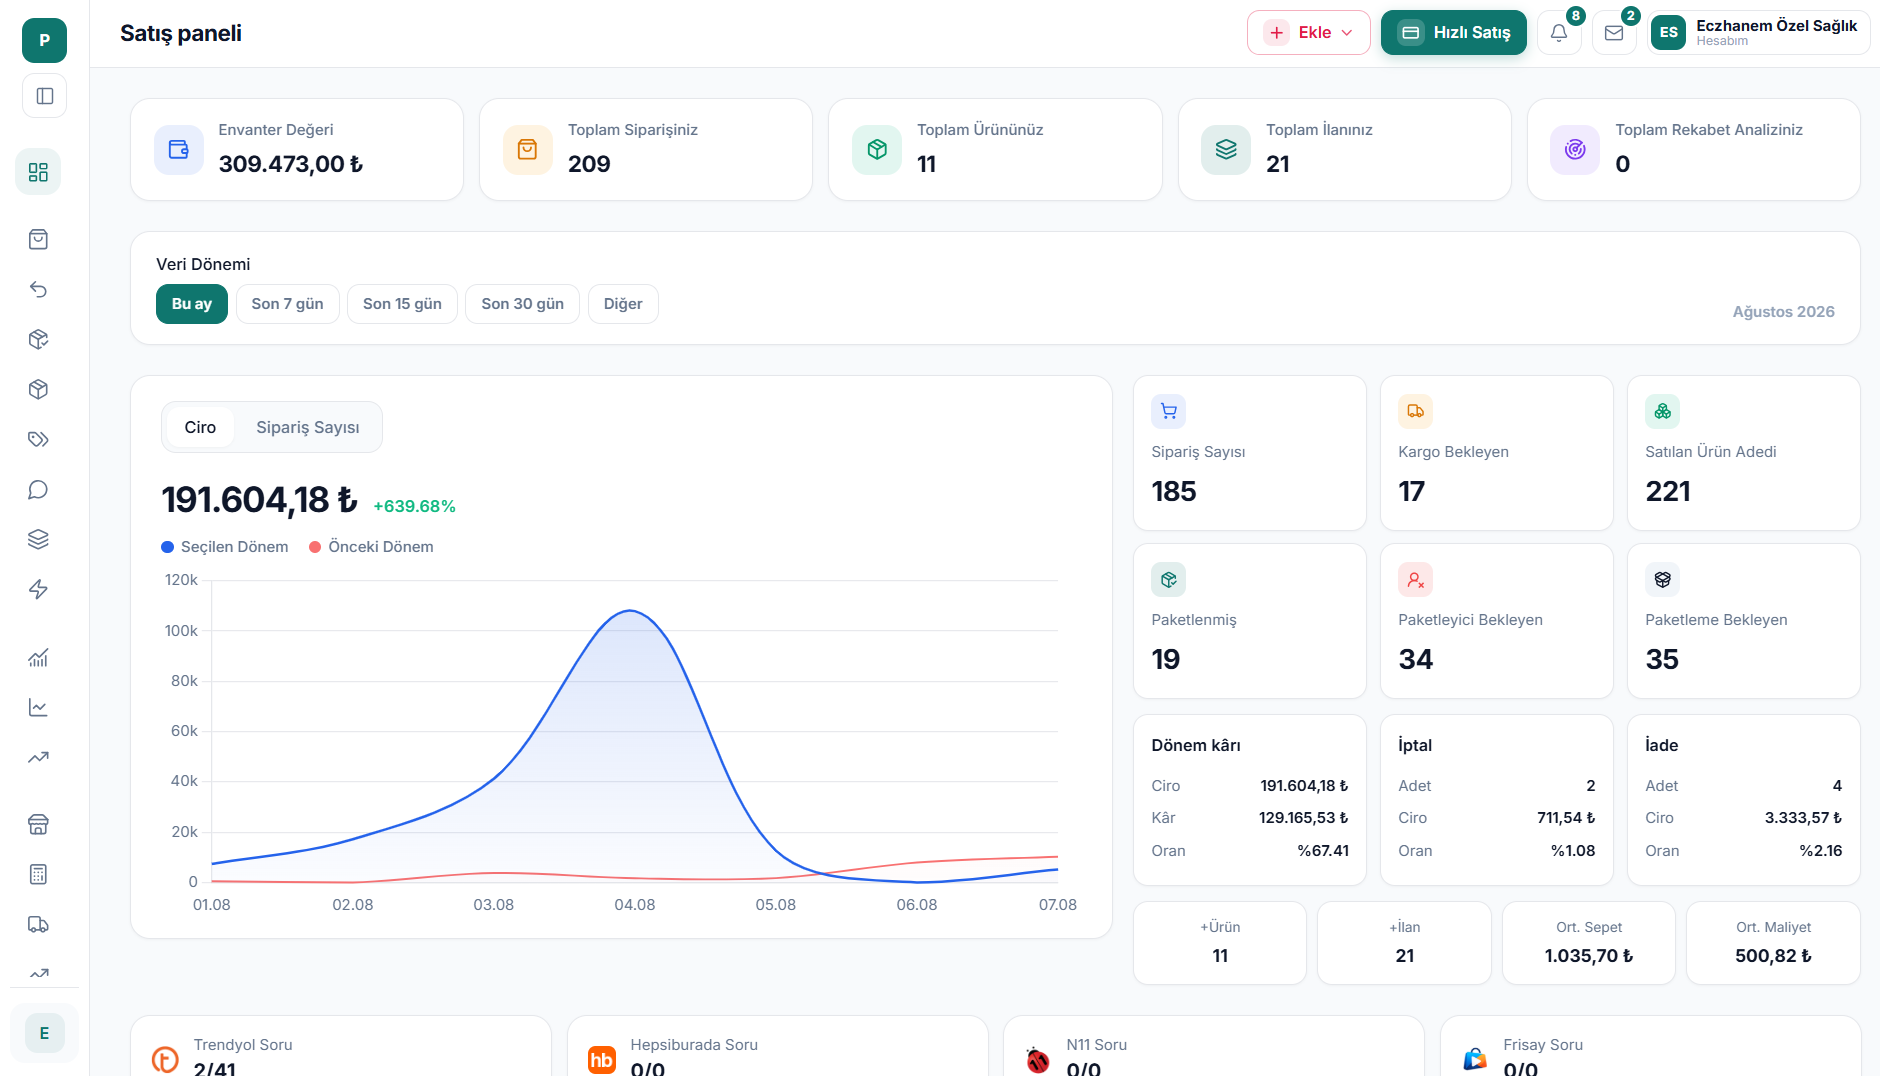The width and height of the screenshot is (1880, 1076).
Task: Open the delivery truck sidebar icon
Action: [38, 924]
